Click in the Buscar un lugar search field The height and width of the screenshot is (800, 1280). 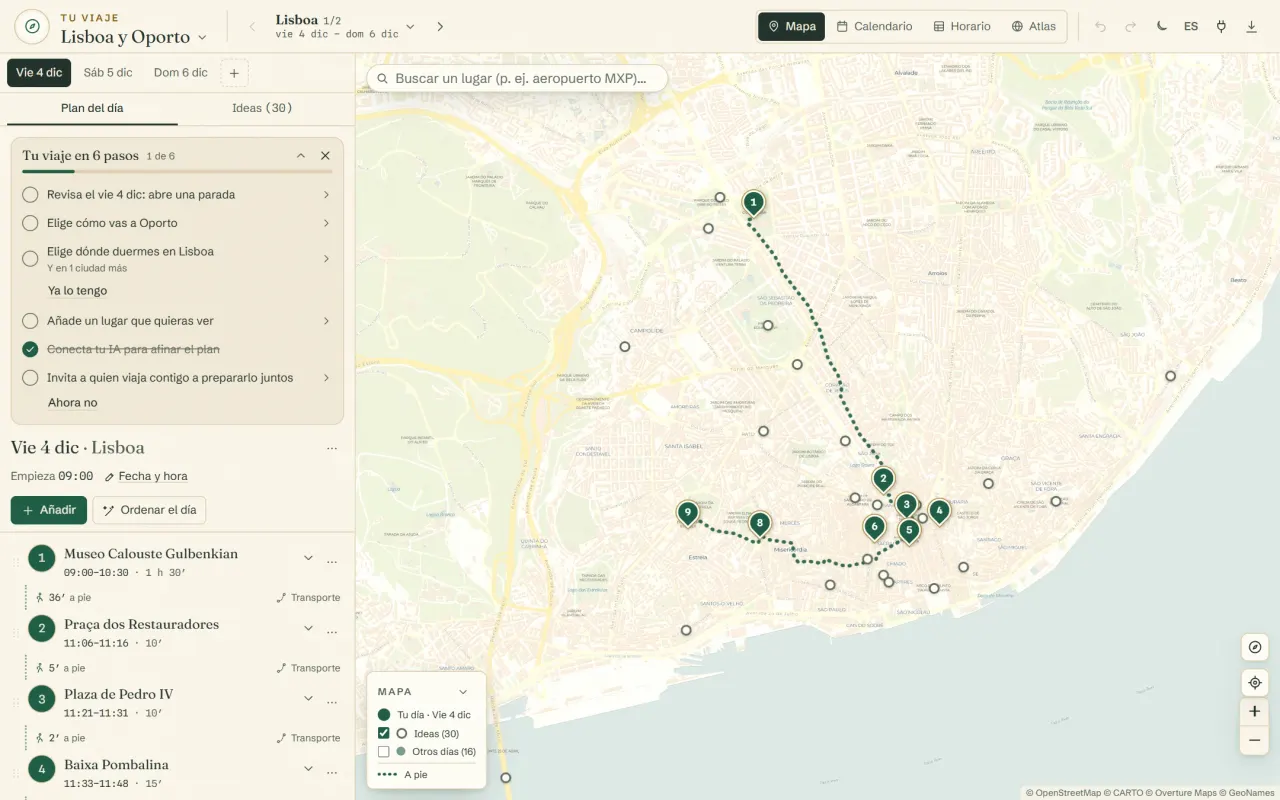point(517,78)
